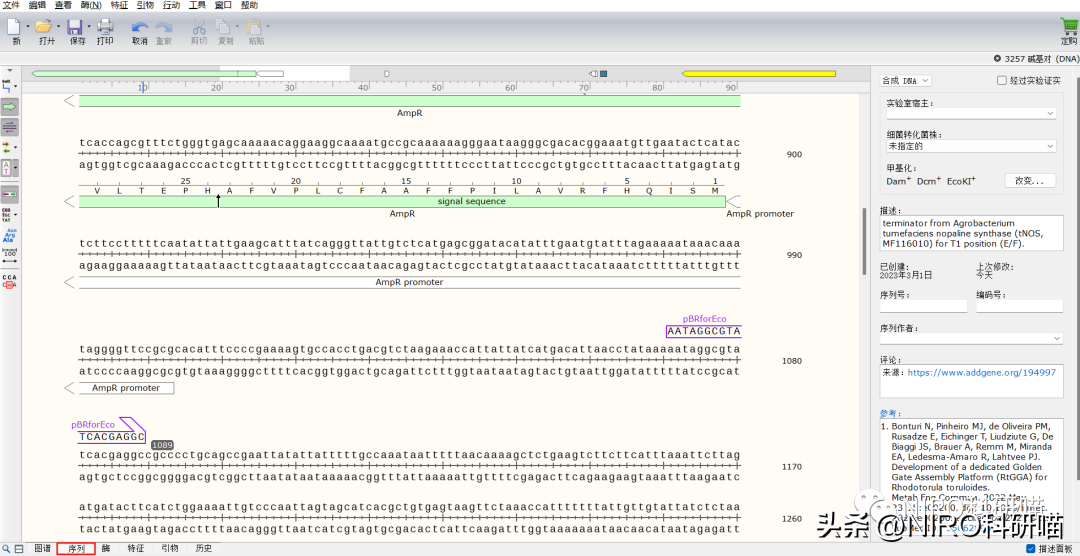Click the Save (保存) floppy disk icon
This screenshot has height=556, width=1080.
point(76,27)
